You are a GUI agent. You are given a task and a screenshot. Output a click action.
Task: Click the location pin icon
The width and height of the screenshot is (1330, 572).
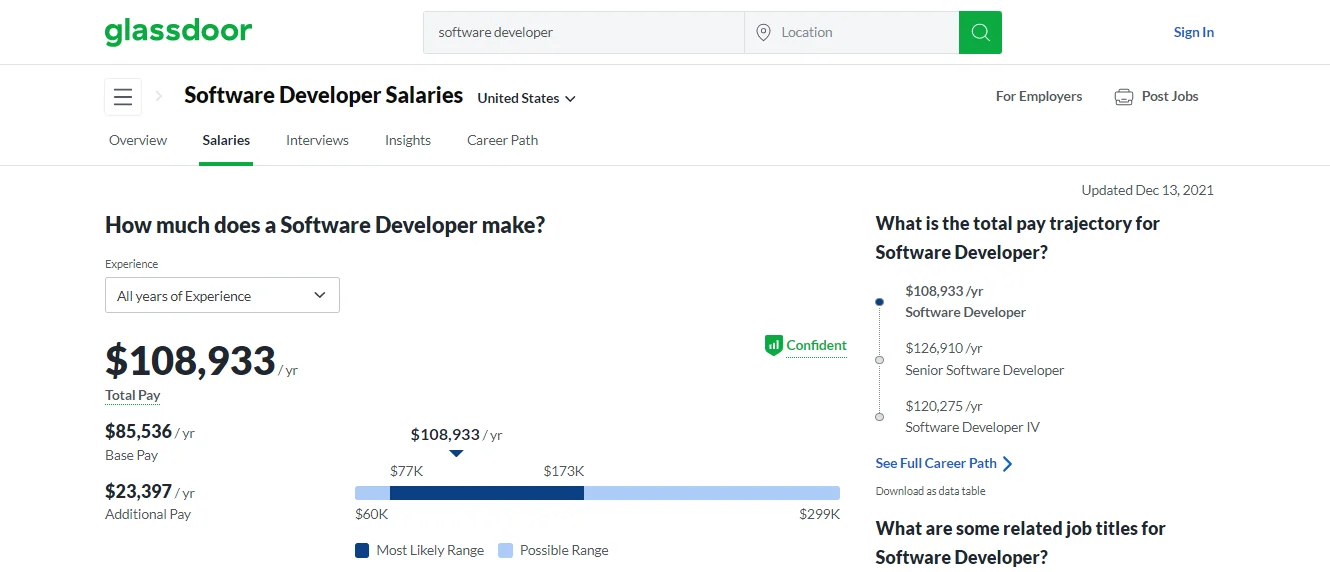tap(763, 33)
